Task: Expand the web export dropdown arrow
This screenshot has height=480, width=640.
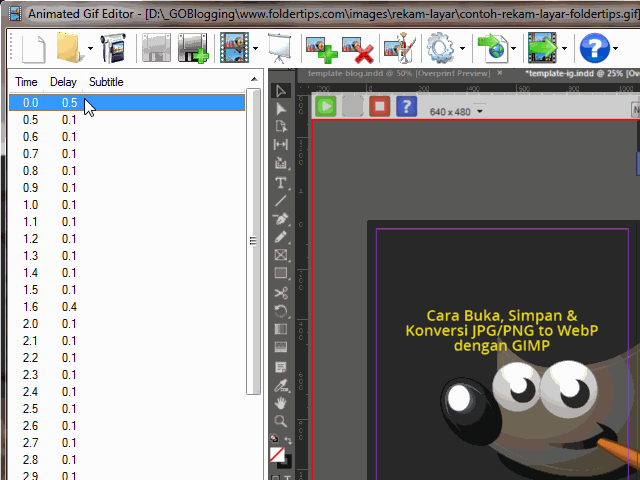Action: tap(513, 49)
